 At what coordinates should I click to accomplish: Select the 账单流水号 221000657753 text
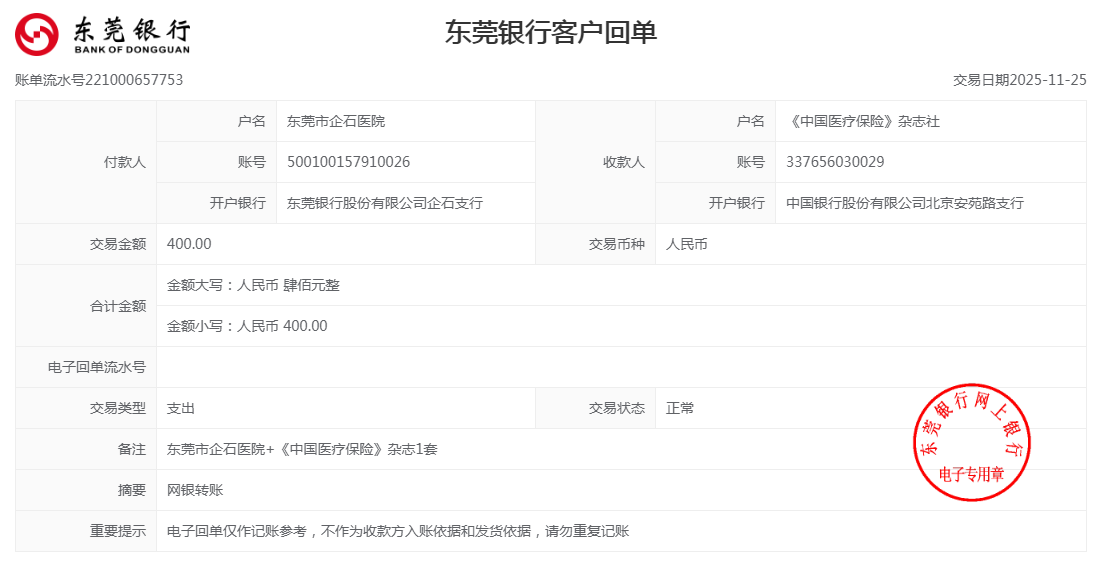[99, 80]
